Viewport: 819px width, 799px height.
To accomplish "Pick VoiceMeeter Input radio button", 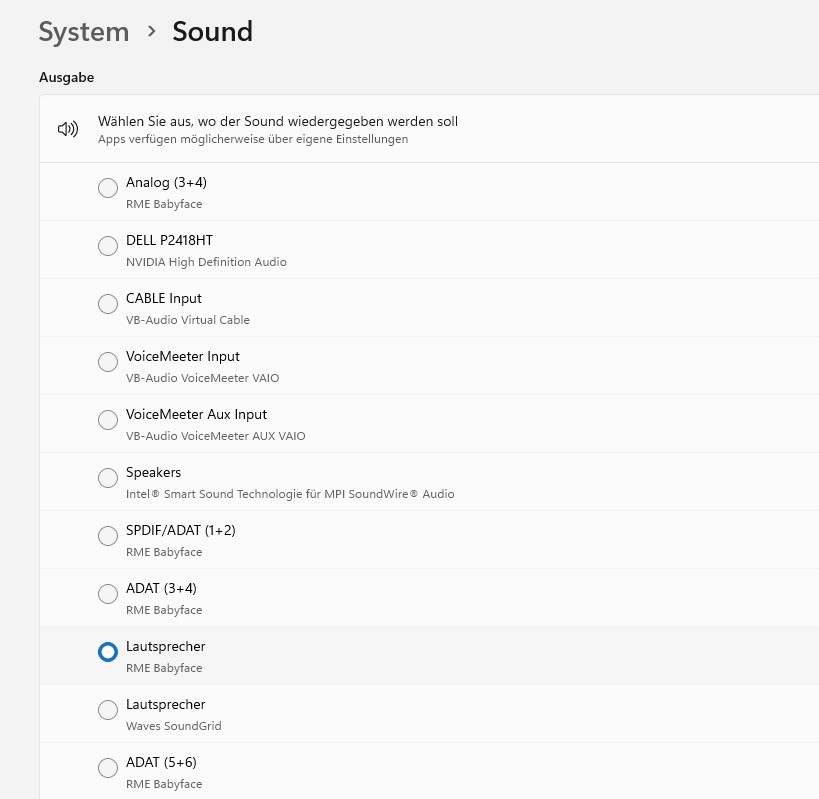I will click(x=108, y=362).
